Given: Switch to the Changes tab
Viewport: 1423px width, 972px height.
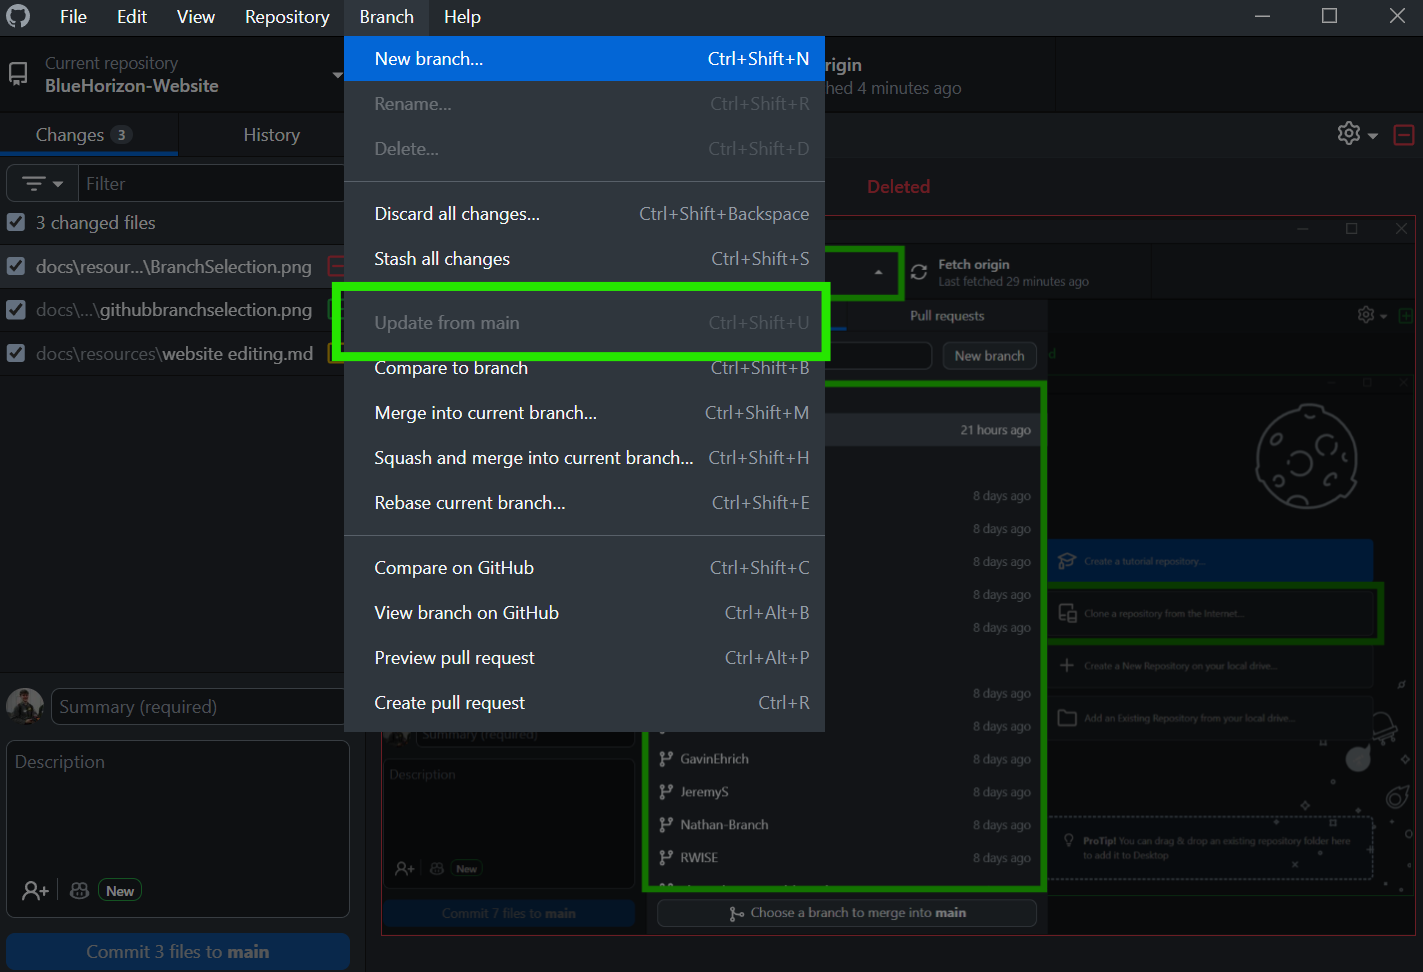Looking at the screenshot, I should [89, 135].
